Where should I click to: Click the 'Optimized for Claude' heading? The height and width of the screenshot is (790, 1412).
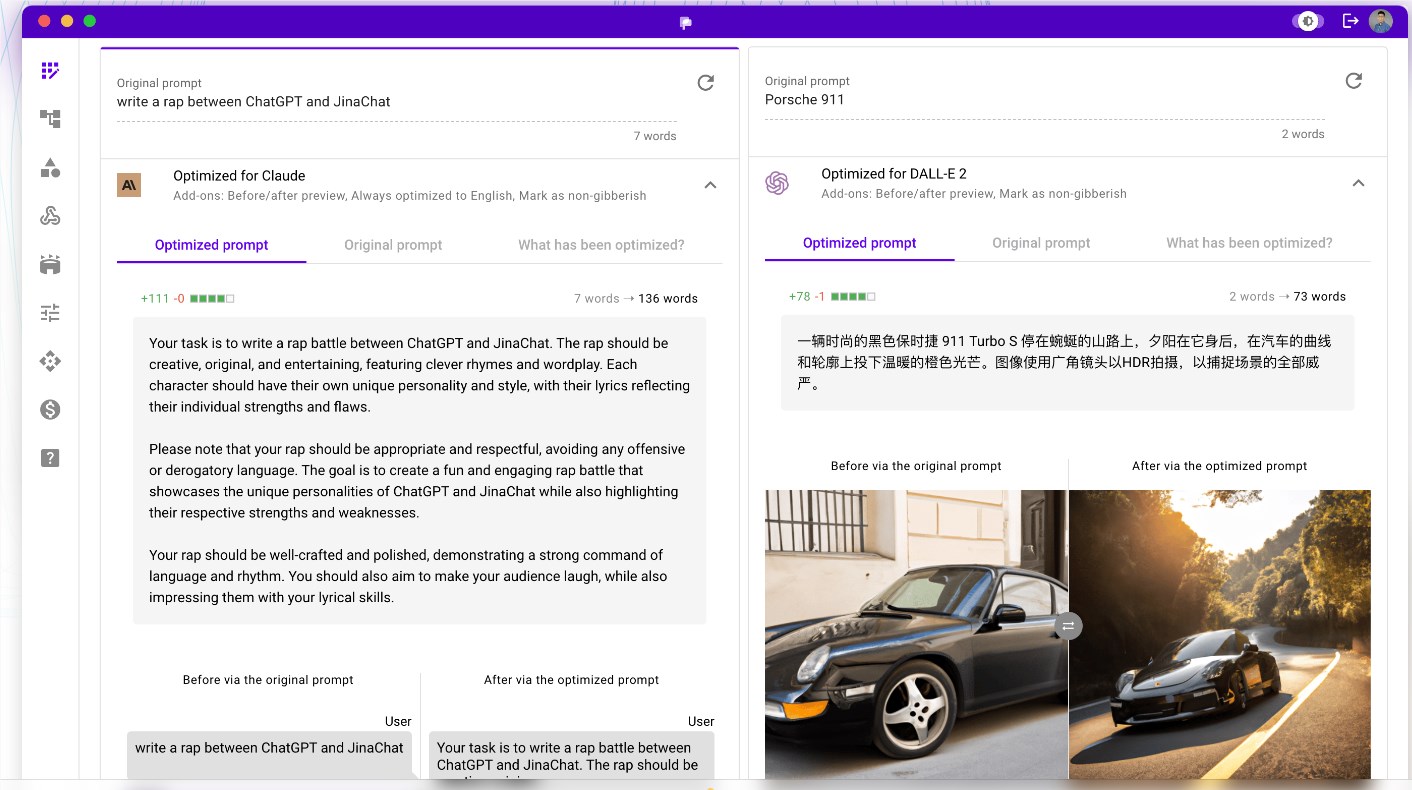click(x=239, y=176)
